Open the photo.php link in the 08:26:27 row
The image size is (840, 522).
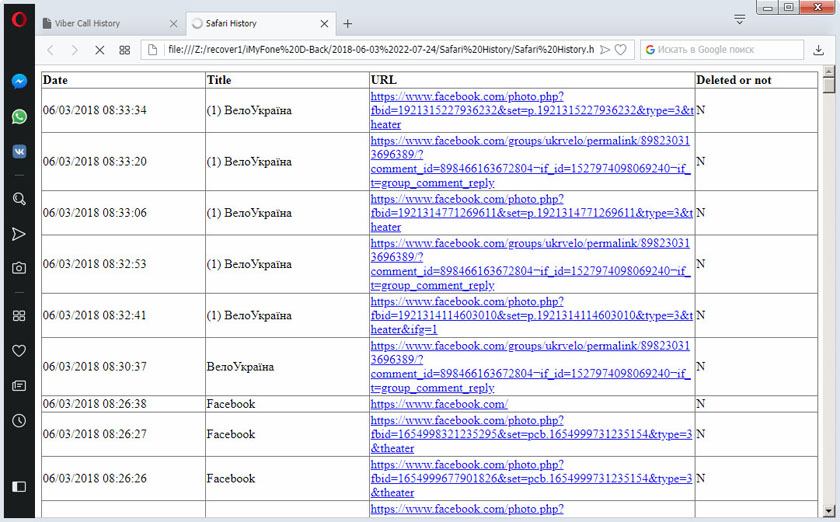pyautogui.click(x=531, y=434)
